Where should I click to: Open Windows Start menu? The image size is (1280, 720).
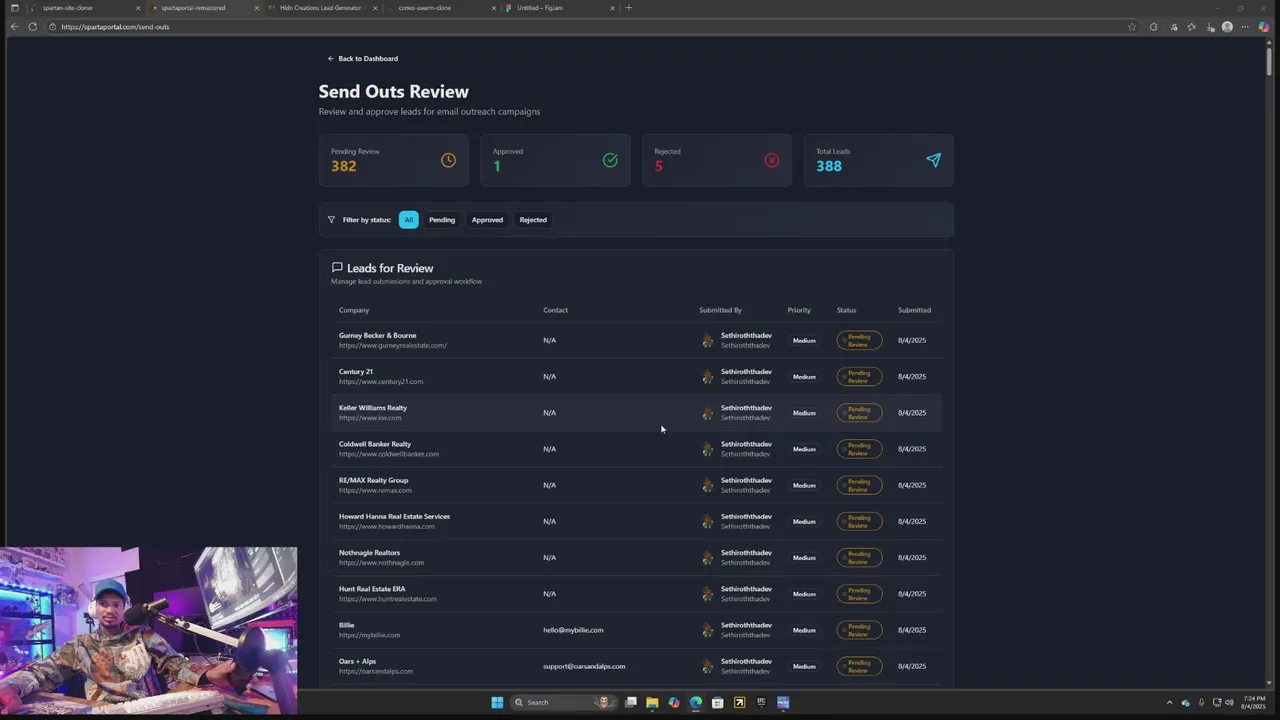[497, 702]
